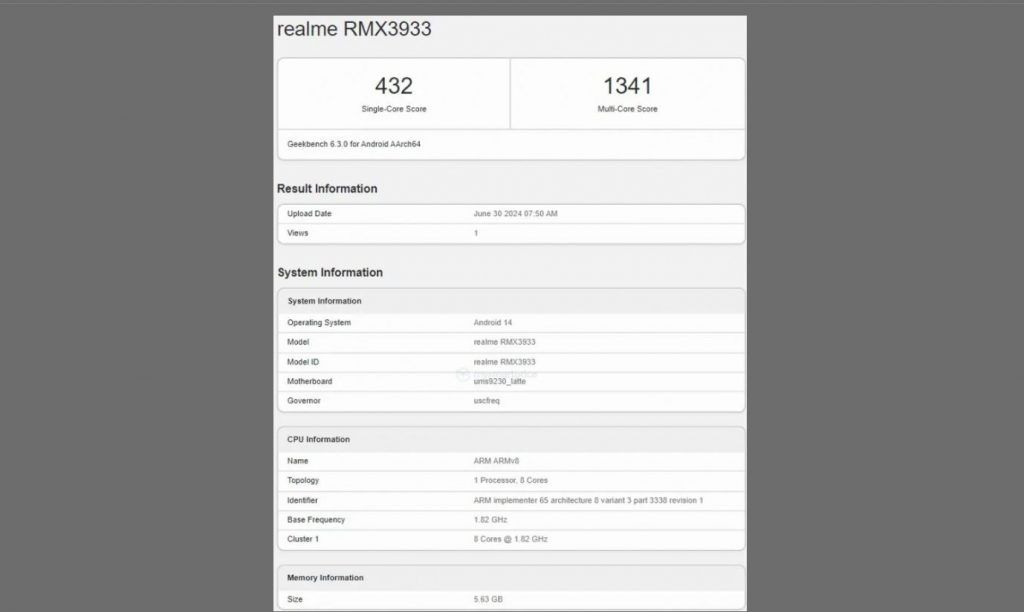
Task: Select the 1 Processor, 8 Cores value
Action: 511,481
